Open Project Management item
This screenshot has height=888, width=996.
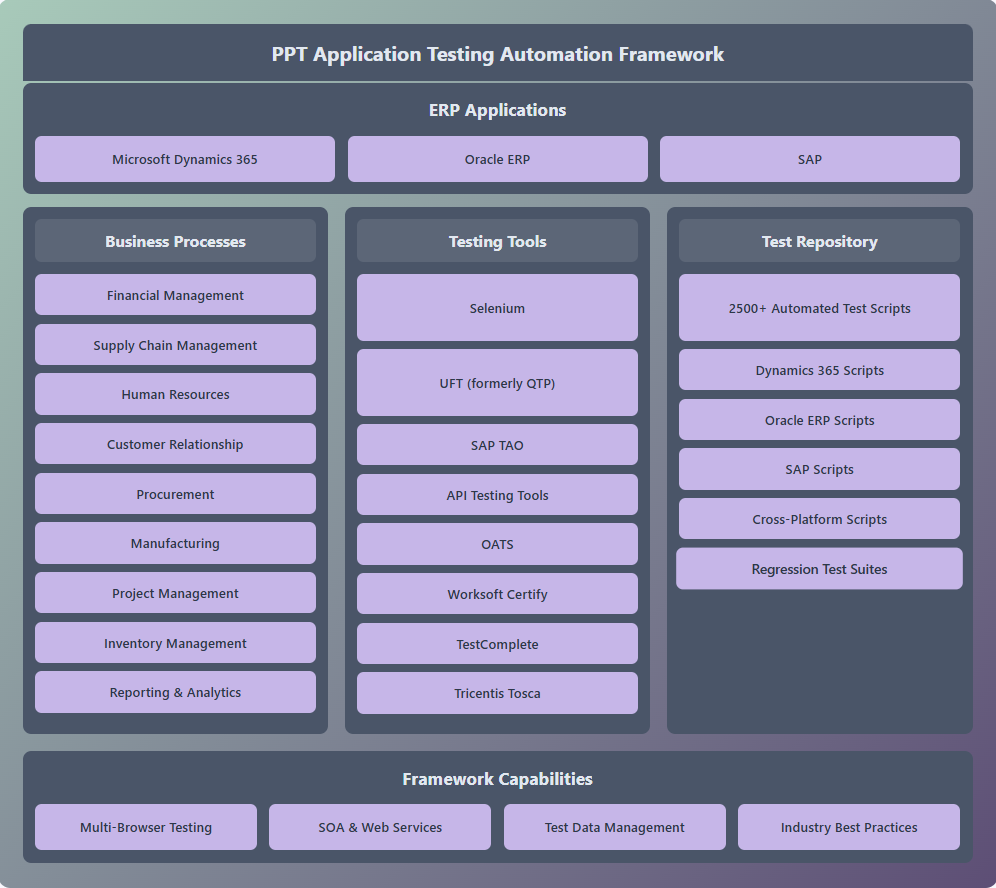(175, 593)
